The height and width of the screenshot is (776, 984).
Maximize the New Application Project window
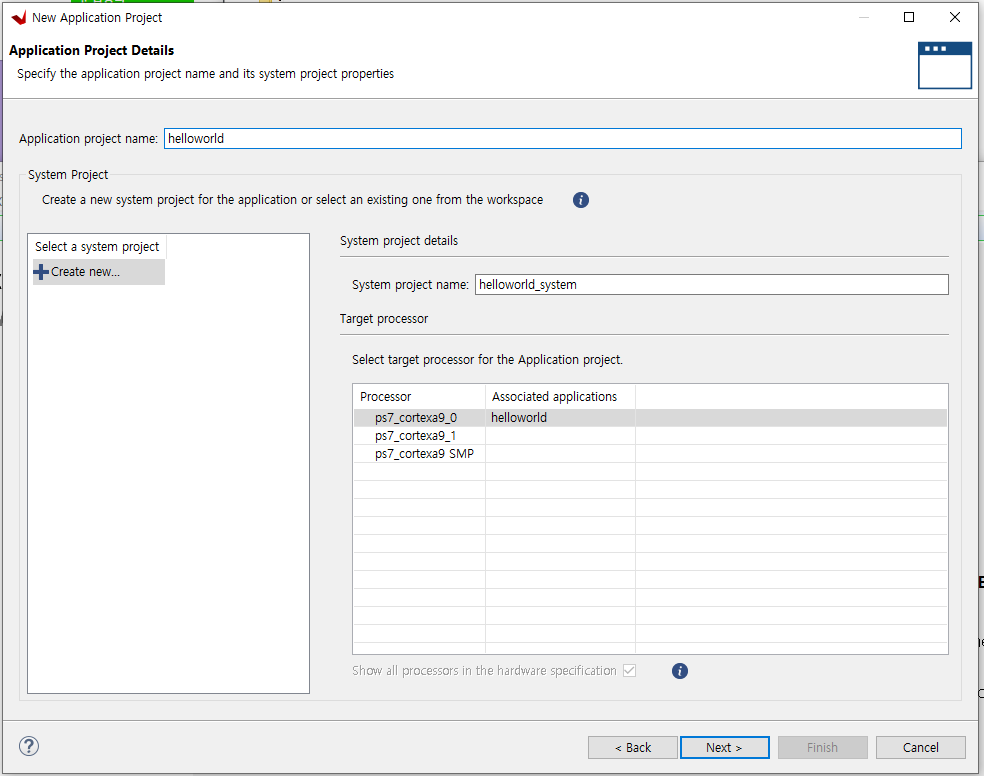tap(909, 17)
